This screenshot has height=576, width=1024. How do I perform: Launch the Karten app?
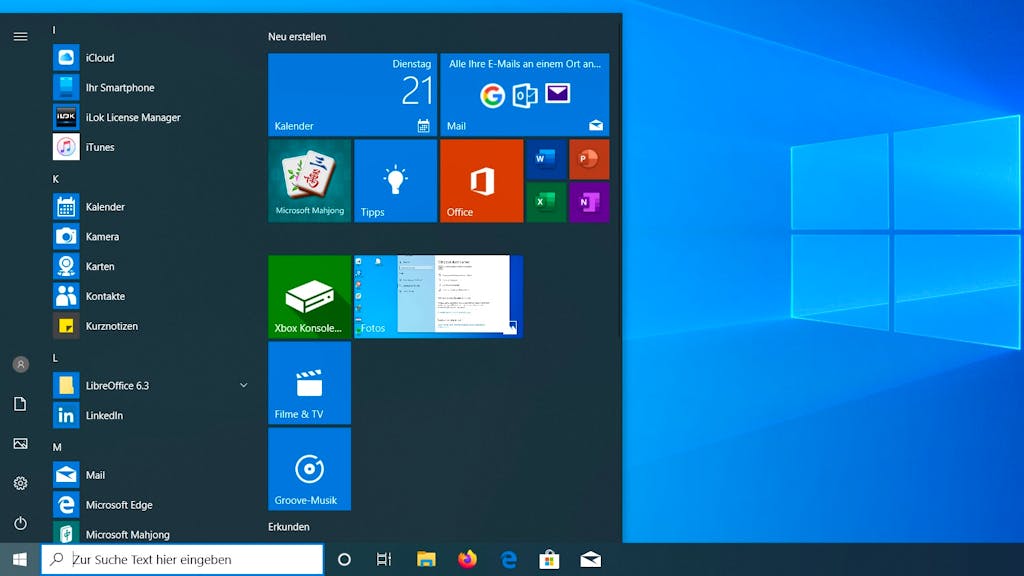pos(150,266)
